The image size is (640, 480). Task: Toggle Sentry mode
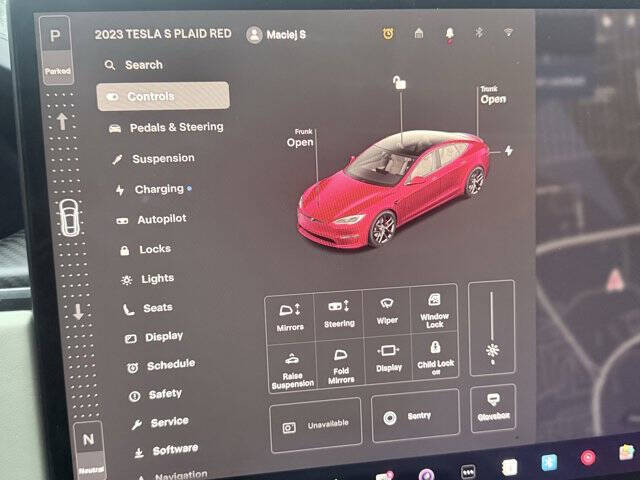pyautogui.click(x=416, y=416)
